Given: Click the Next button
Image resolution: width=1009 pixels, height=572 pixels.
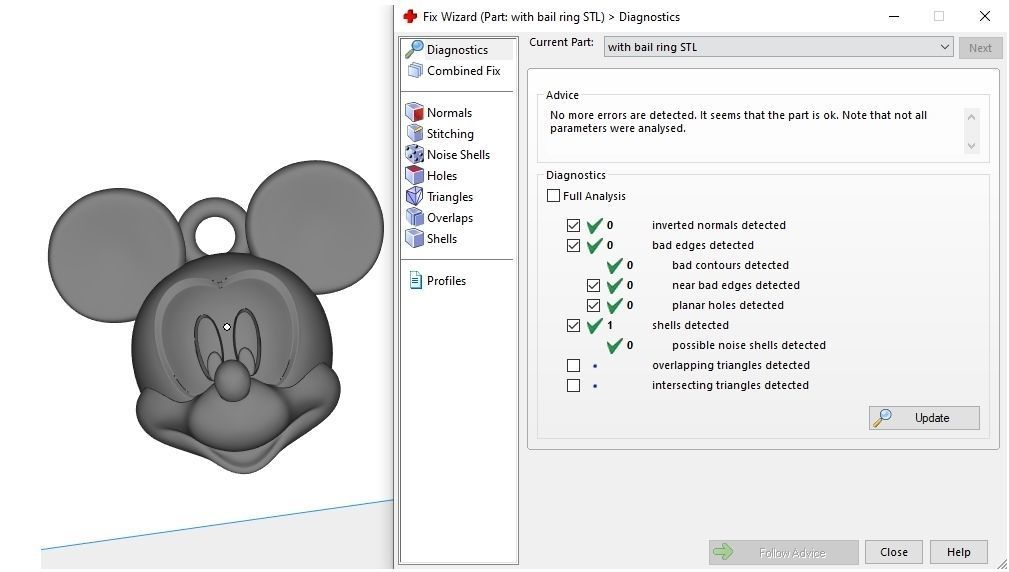Looking at the screenshot, I should pyautogui.click(x=980, y=48).
